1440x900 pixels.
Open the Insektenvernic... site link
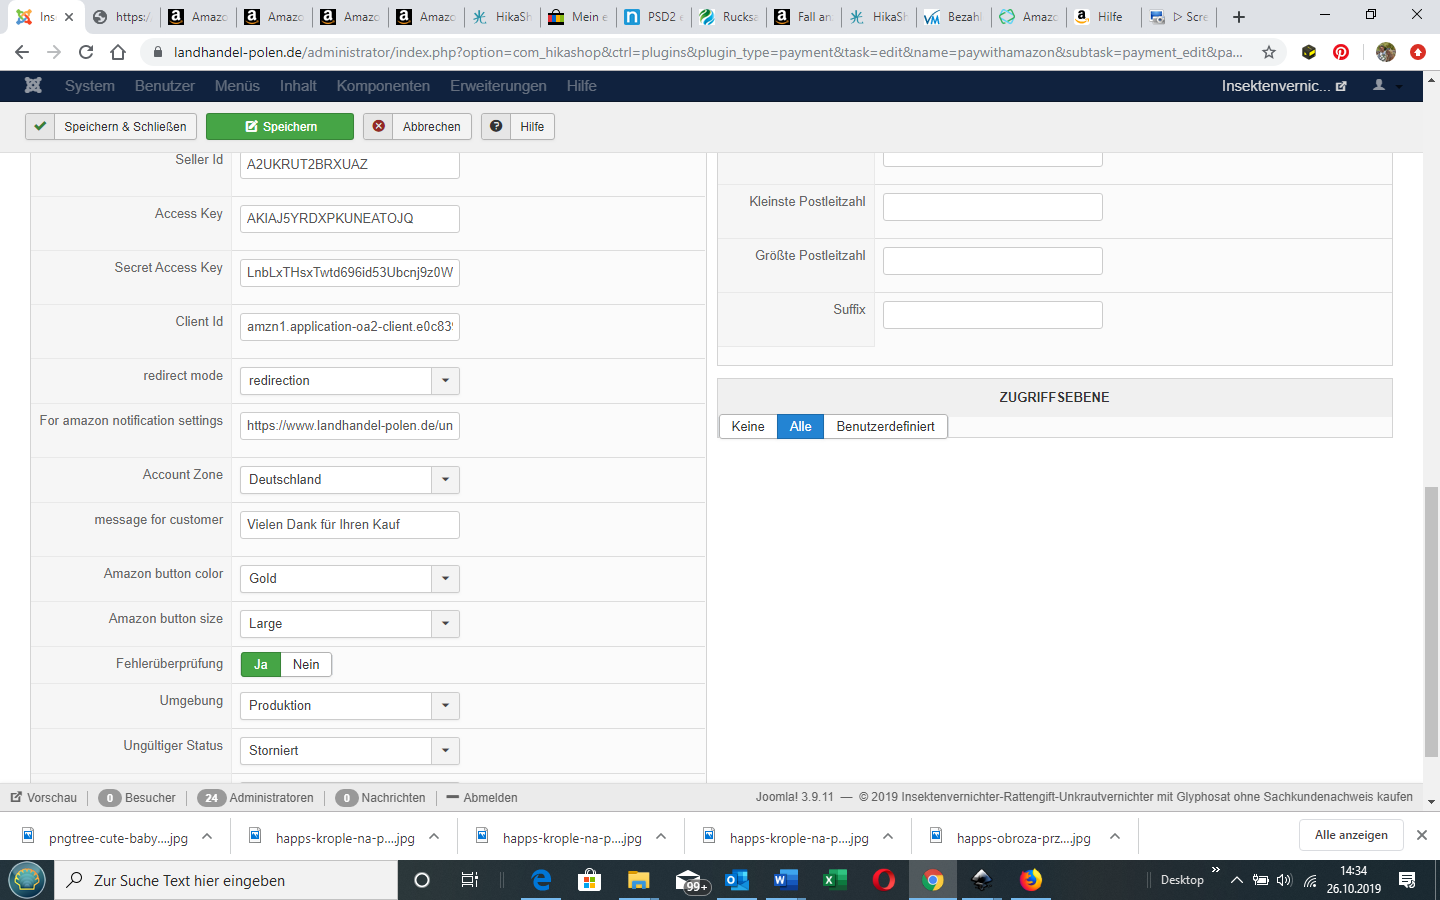coord(1284,86)
